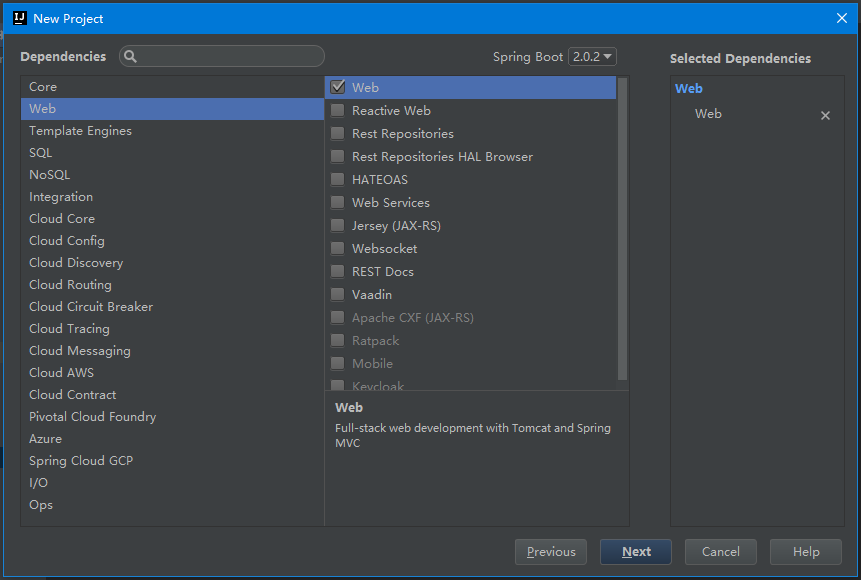861x580 pixels.
Task: Toggle the Websocket checkbox
Action: tap(338, 249)
